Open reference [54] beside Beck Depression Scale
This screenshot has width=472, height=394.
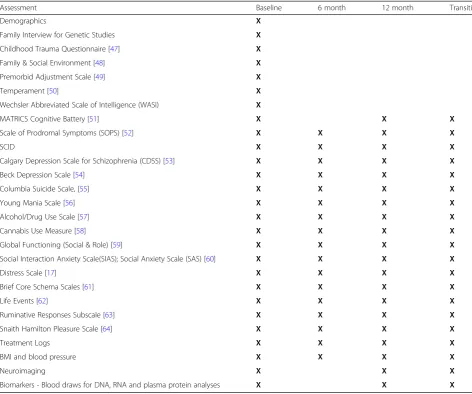pyautogui.click(x=79, y=175)
